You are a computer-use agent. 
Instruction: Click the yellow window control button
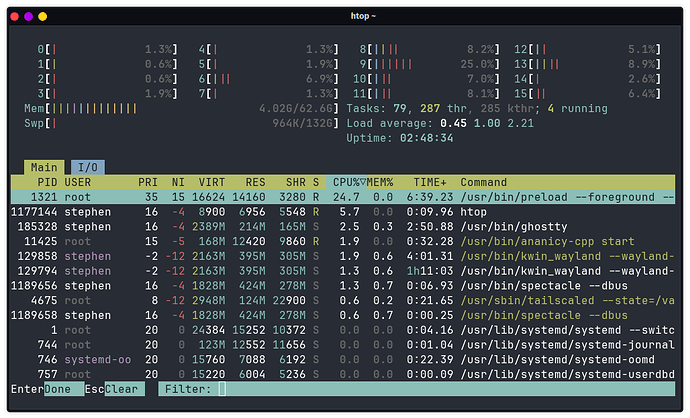(x=43, y=17)
